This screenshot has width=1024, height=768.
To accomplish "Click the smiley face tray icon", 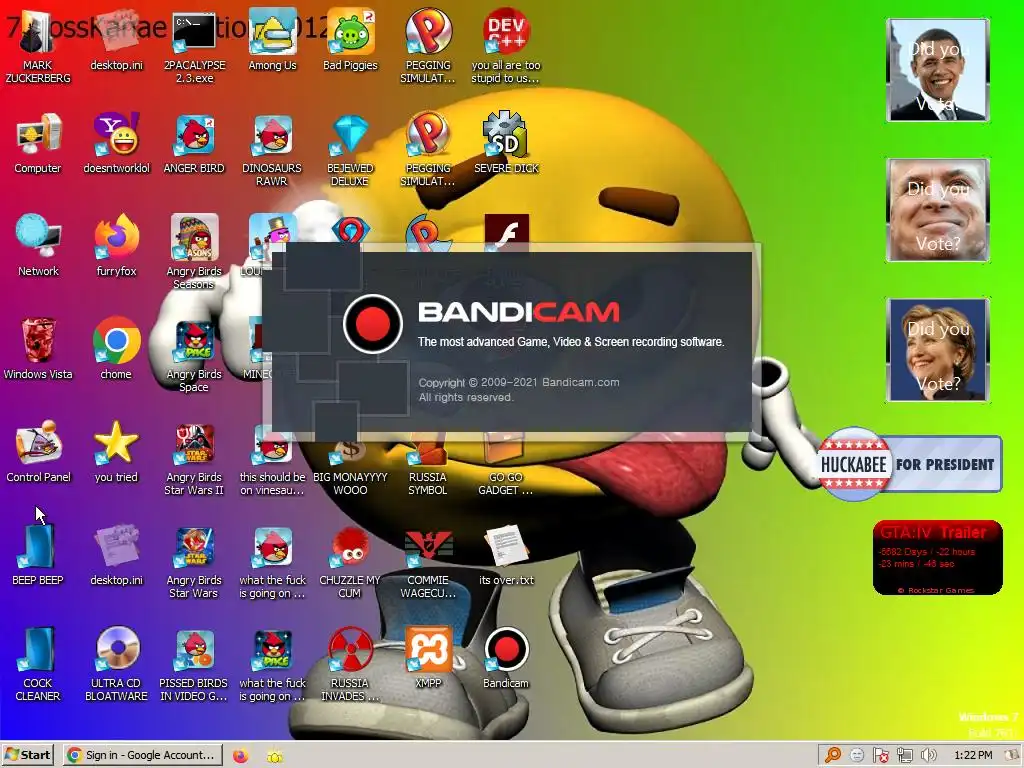I will (x=857, y=755).
